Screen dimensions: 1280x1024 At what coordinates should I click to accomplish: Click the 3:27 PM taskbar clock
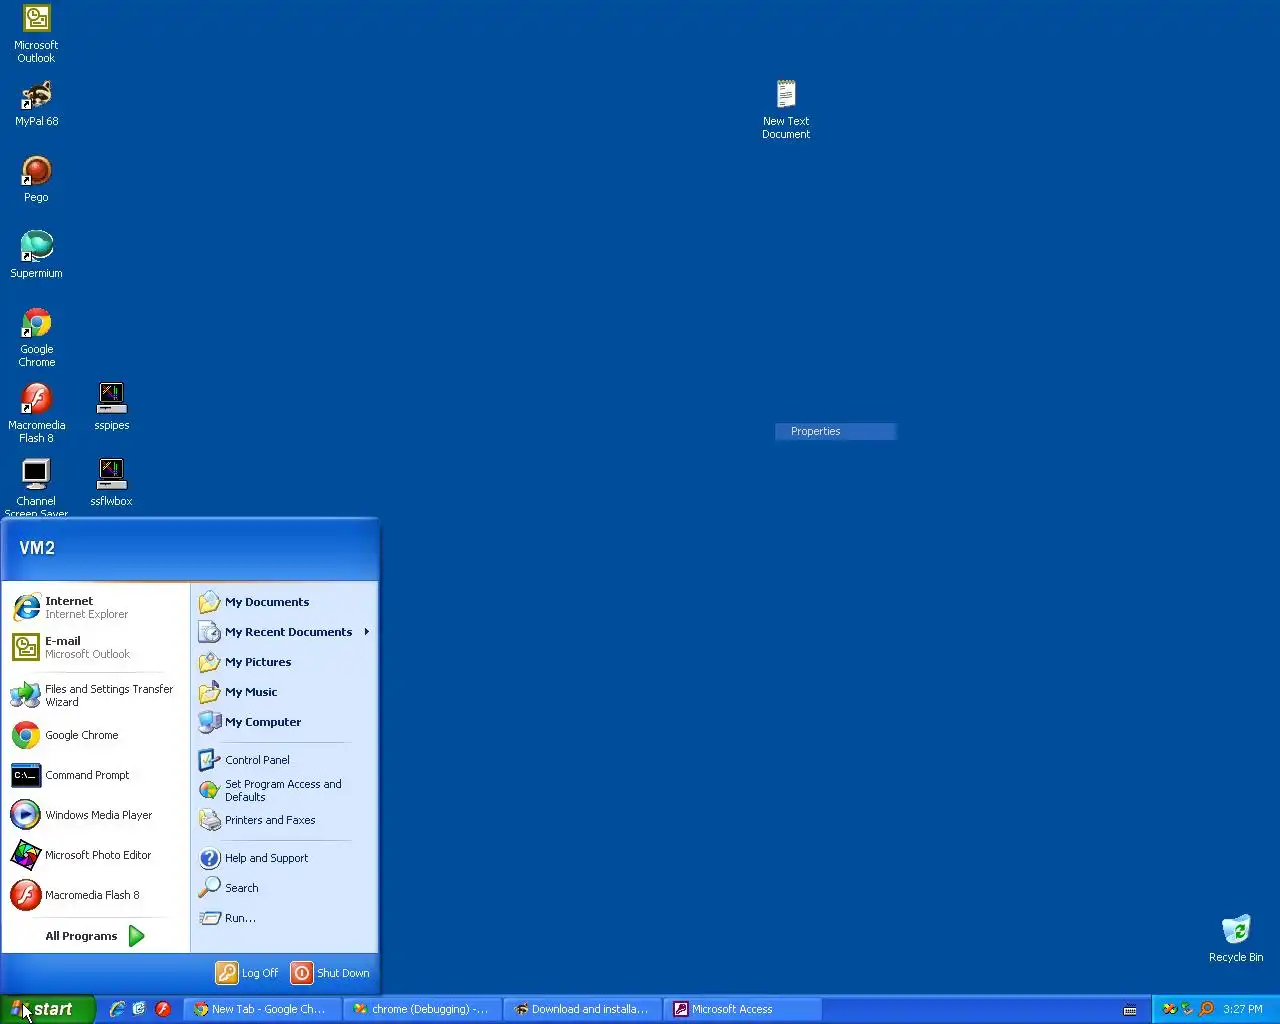click(1243, 1009)
